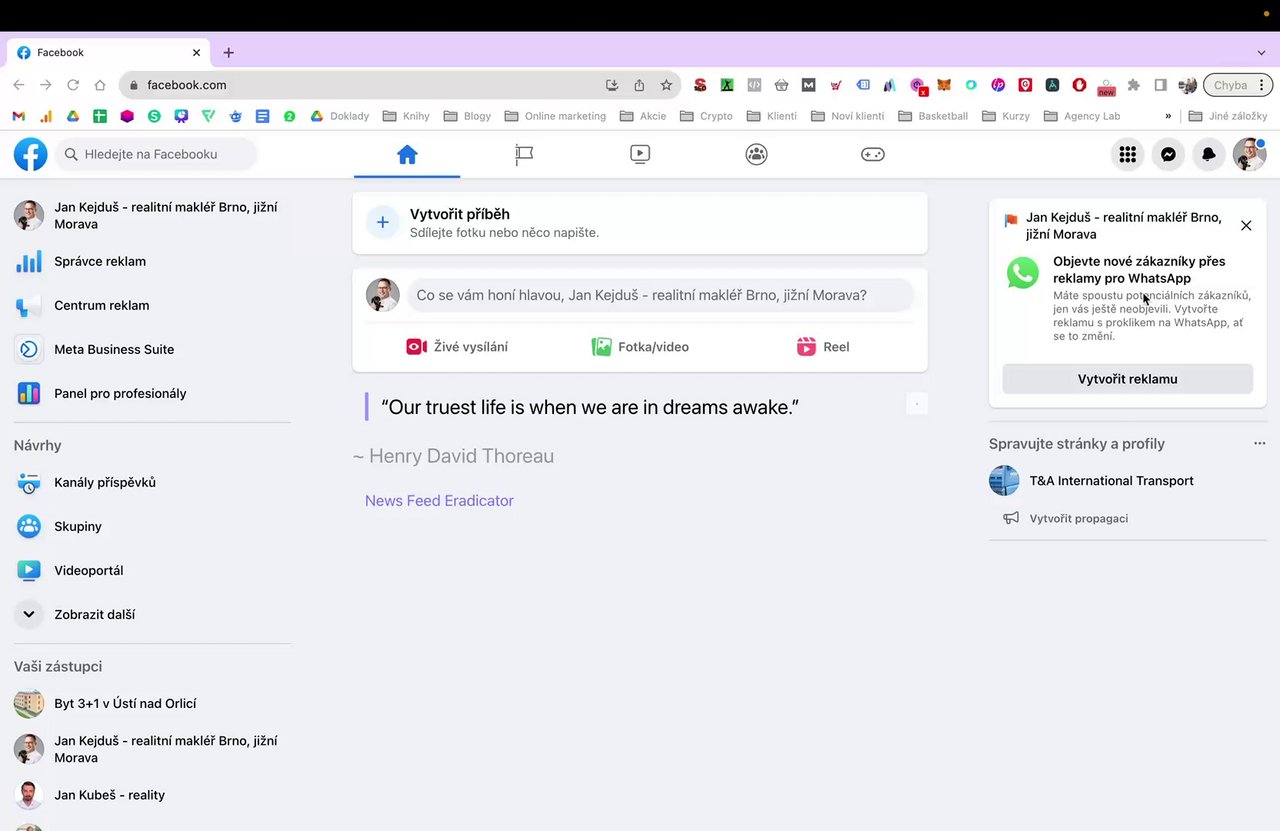The height and width of the screenshot is (831, 1280).
Task: Expand Zobrazit další in the sidebar
Action: [152, 614]
